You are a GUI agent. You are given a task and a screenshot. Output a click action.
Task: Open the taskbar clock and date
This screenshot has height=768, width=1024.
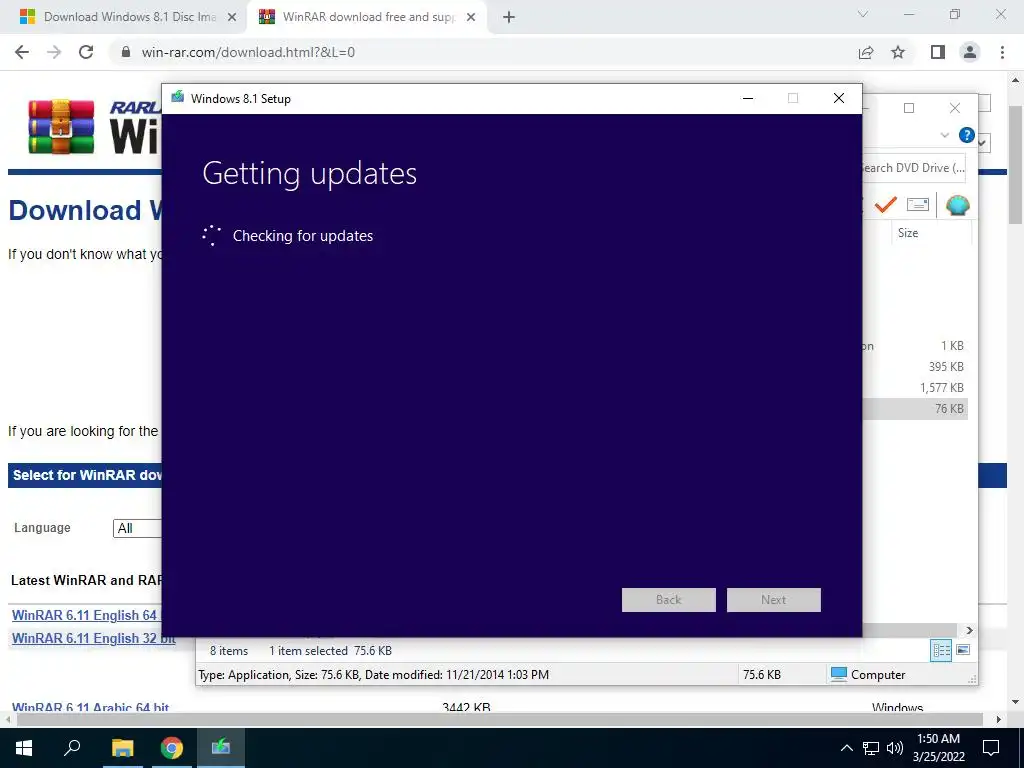pyautogui.click(x=938, y=748)
